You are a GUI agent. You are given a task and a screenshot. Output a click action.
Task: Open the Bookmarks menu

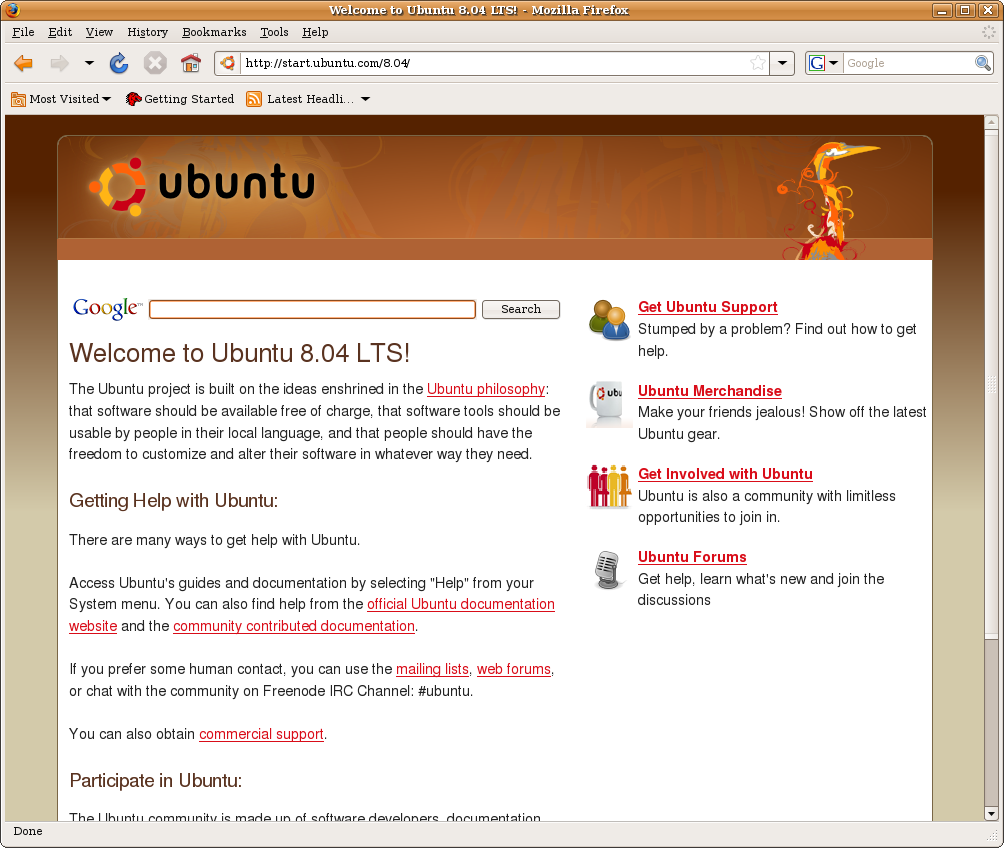214,32
